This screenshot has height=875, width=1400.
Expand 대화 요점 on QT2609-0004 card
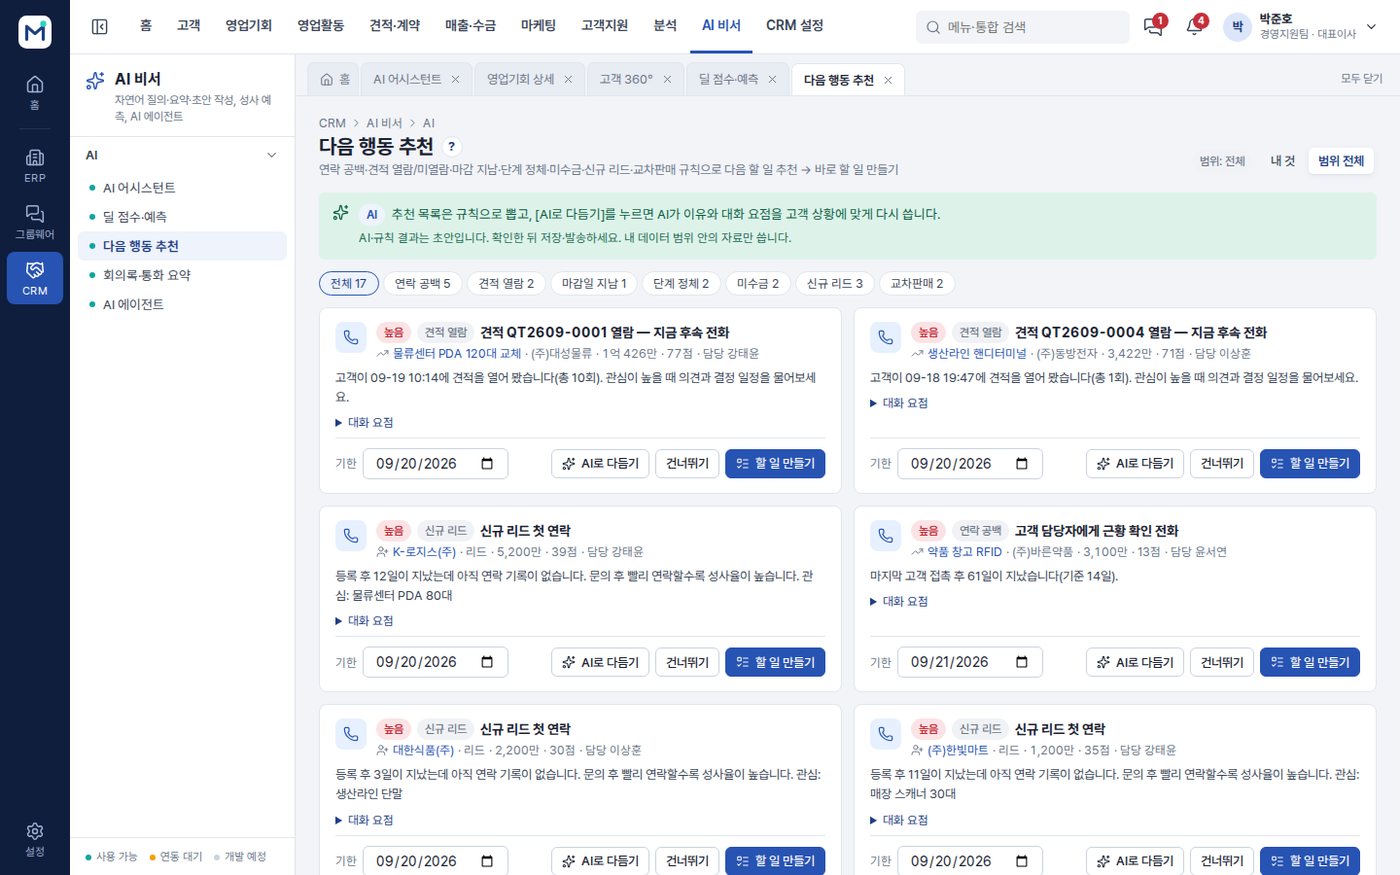899,403
